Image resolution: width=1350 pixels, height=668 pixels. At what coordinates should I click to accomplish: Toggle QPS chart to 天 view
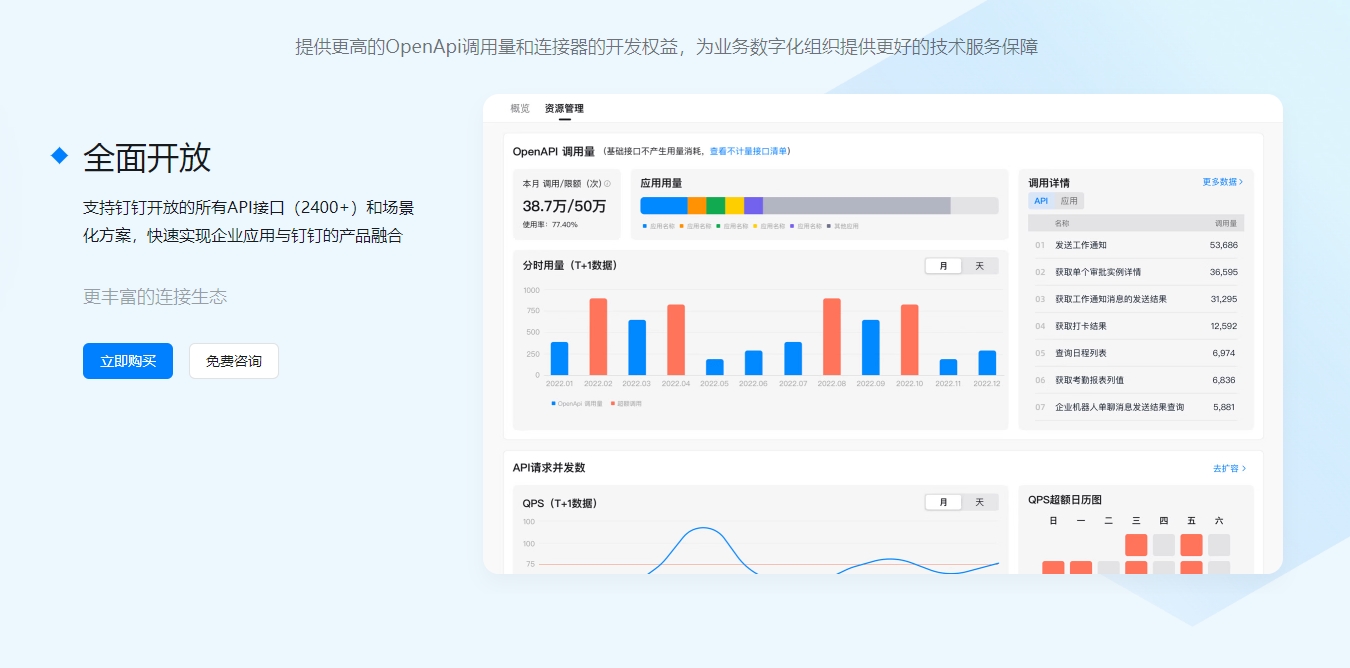pyautogui.click(x=979, y=502)
